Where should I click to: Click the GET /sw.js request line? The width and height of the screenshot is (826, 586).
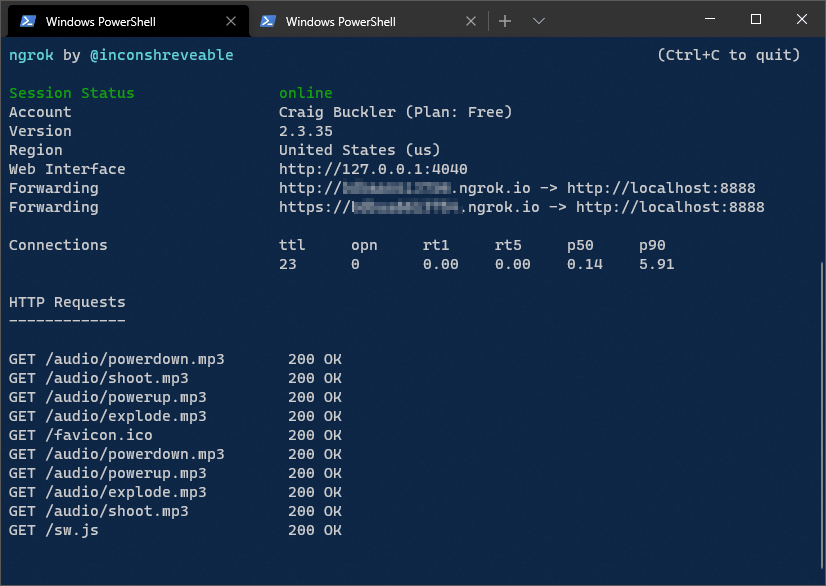pyautogui.click(x=54, y=530)
